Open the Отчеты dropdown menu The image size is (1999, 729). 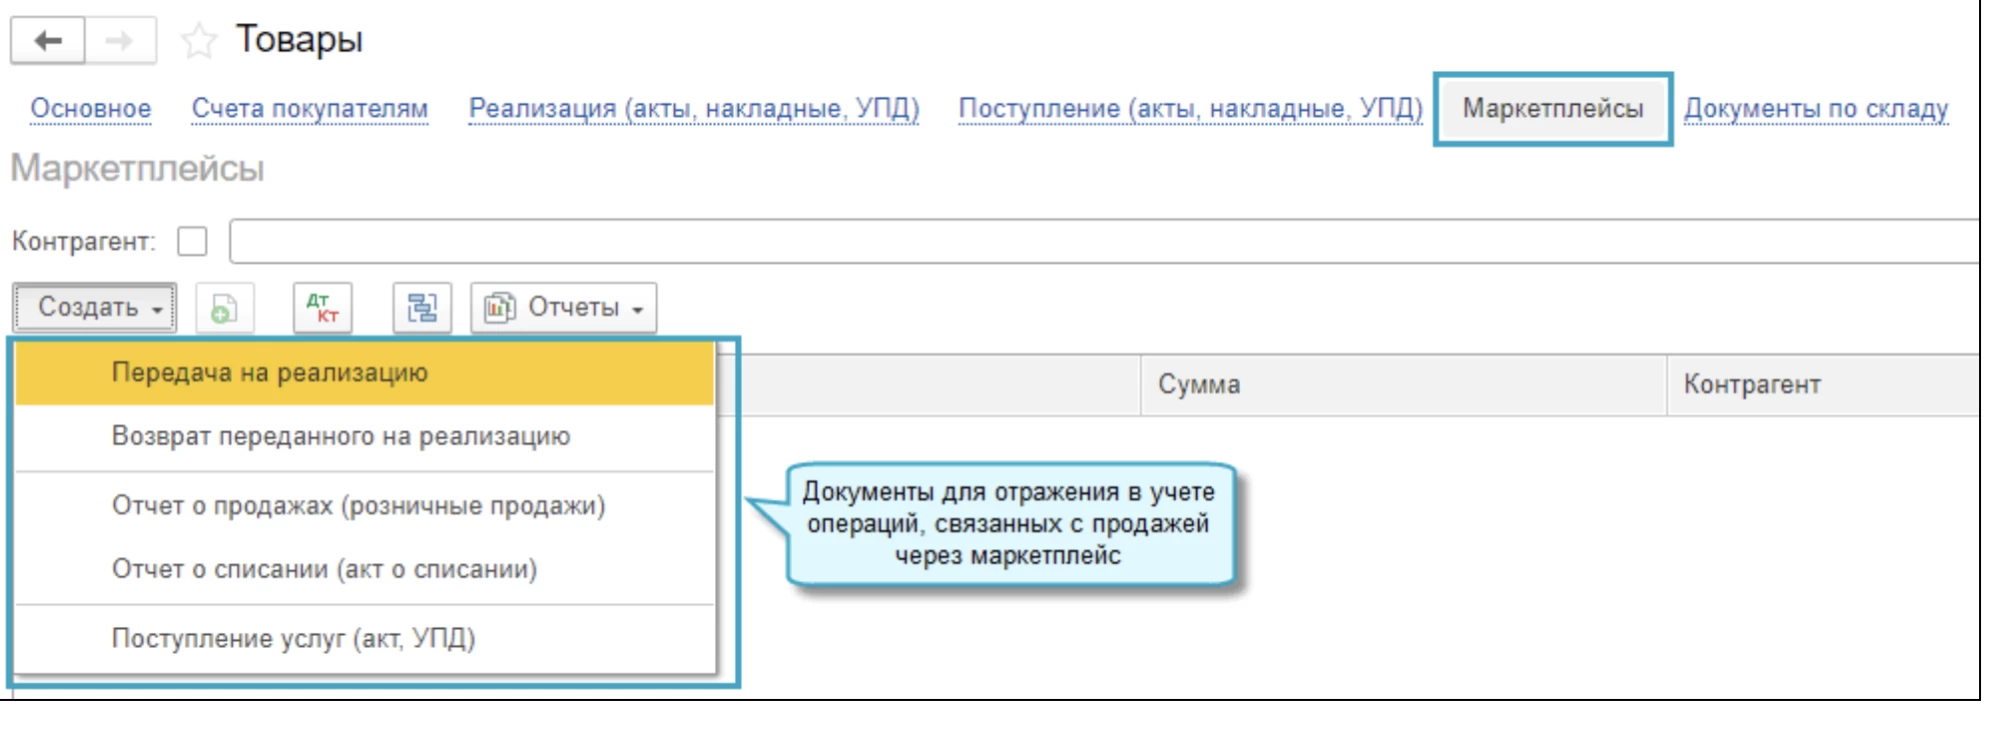point(564,308)
